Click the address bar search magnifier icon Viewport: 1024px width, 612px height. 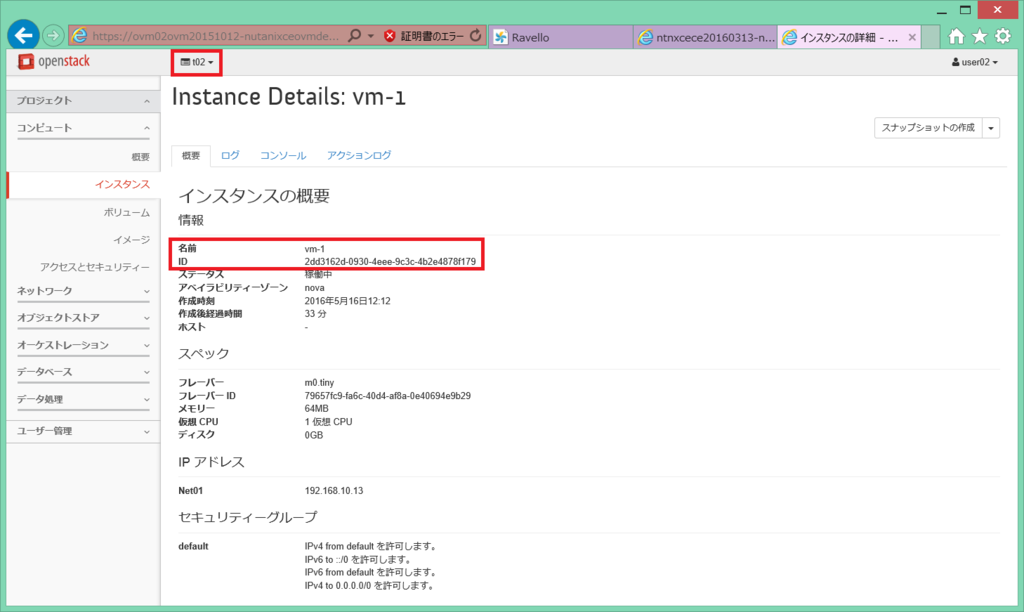[354, 36]
